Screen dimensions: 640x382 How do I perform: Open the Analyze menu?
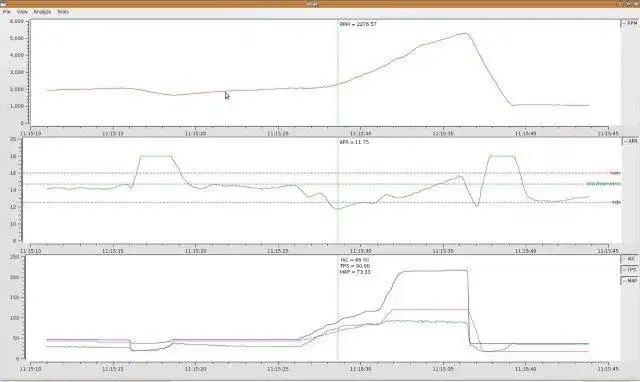tap(42, 12)
